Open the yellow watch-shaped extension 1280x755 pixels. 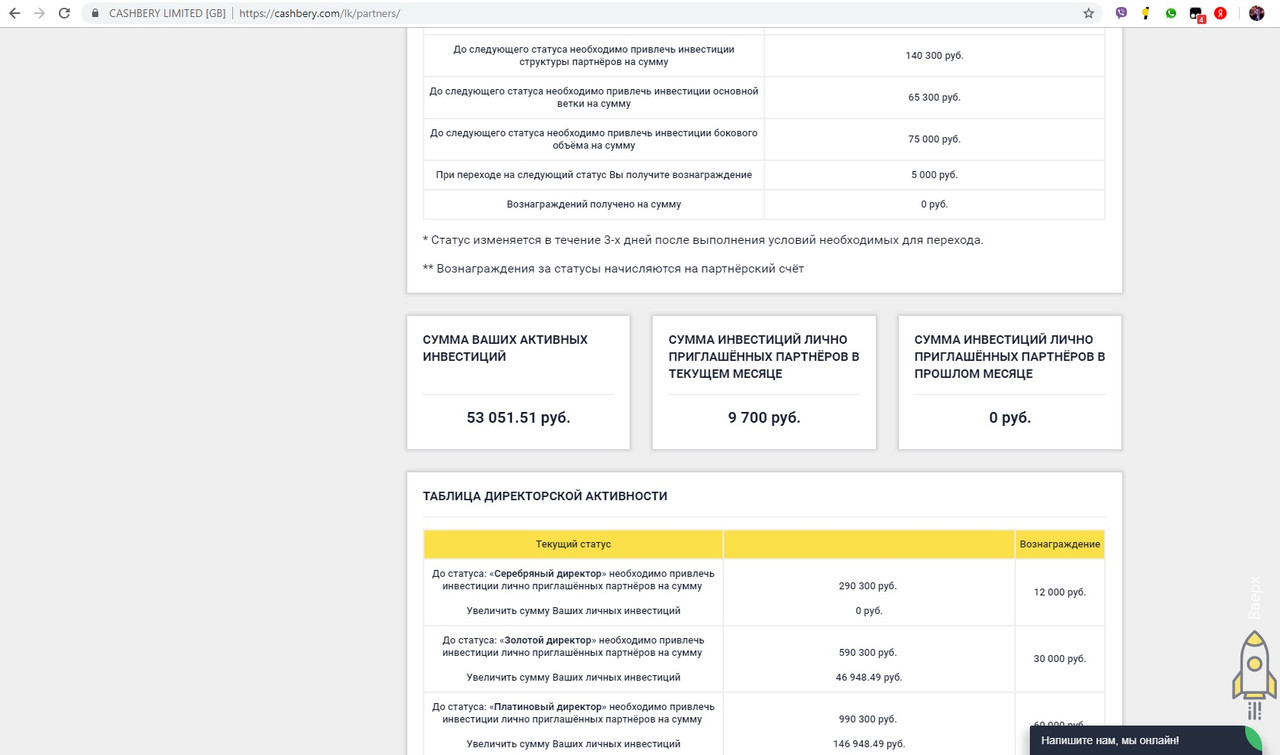click(1146, 14)
